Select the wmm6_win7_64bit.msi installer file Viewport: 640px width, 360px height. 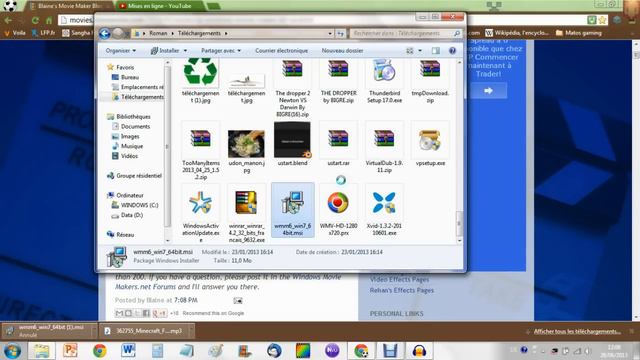tap(293, 210)
